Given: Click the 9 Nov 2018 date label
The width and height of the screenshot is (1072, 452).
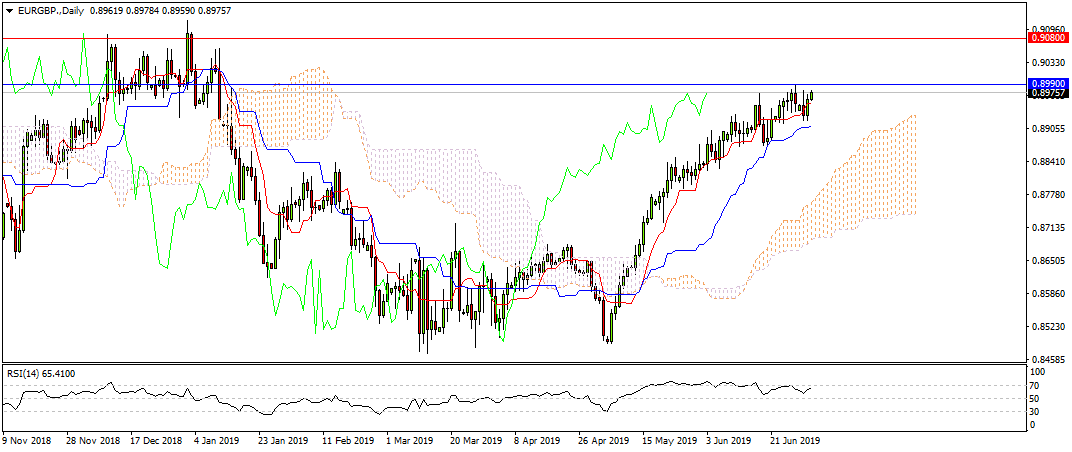Looking at the screenshot, I should [26, 439].
